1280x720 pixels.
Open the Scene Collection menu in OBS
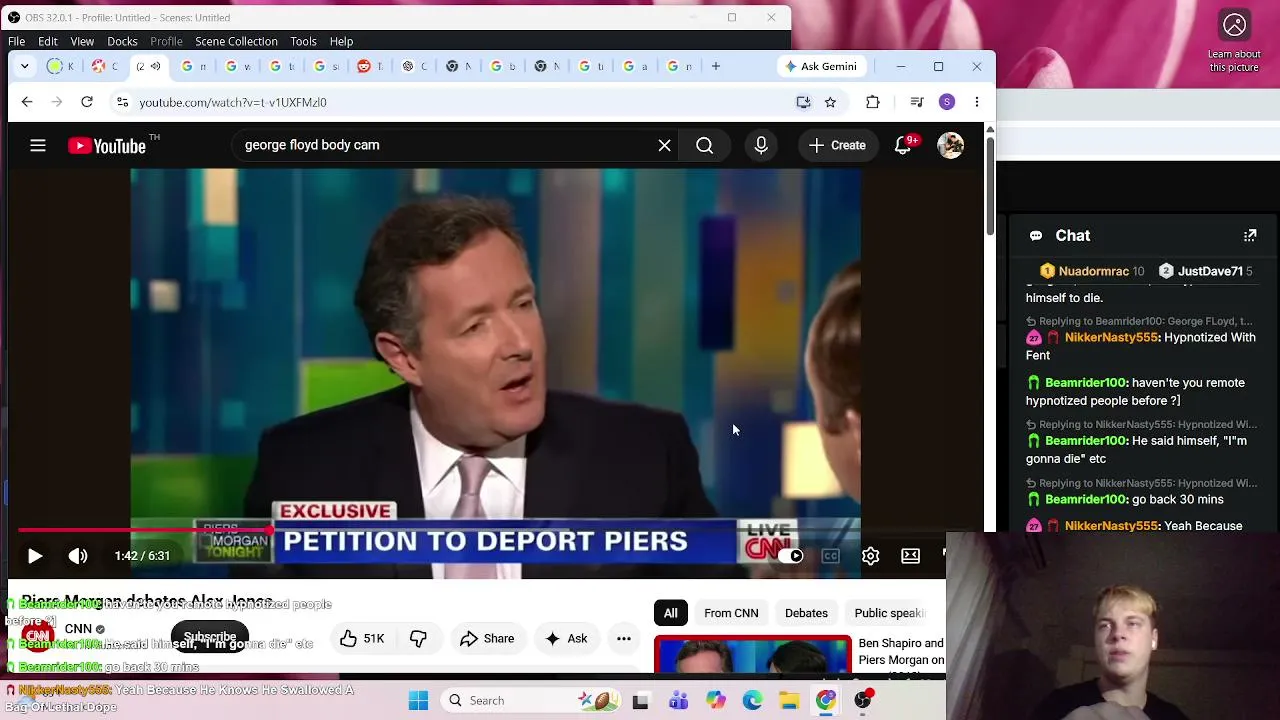(236, 41)
